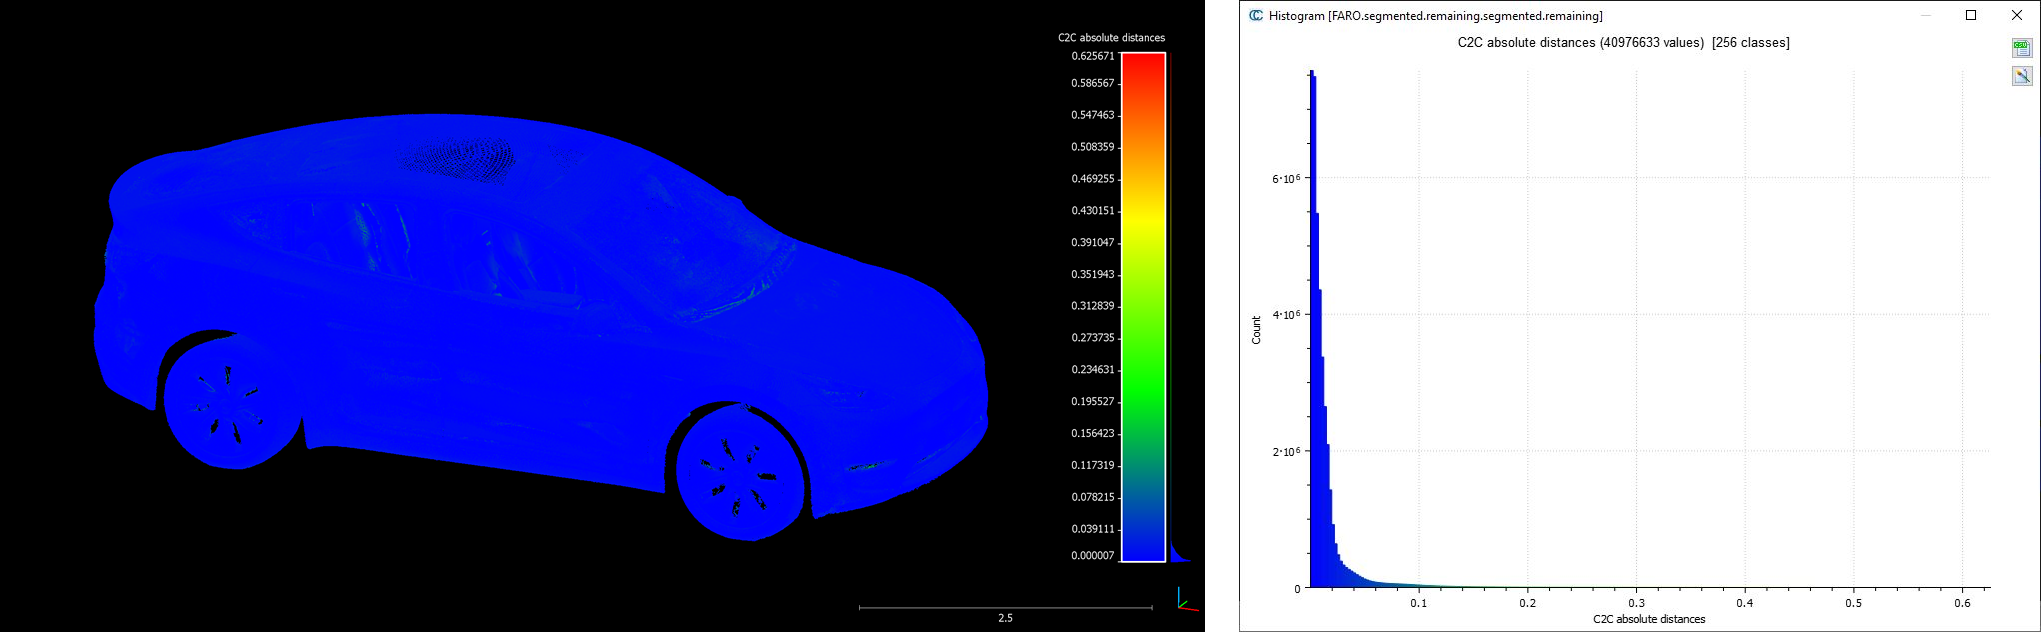Click the scale bar length label 2.5
The image size is (2041, 632).
(x=1005, y=618)
